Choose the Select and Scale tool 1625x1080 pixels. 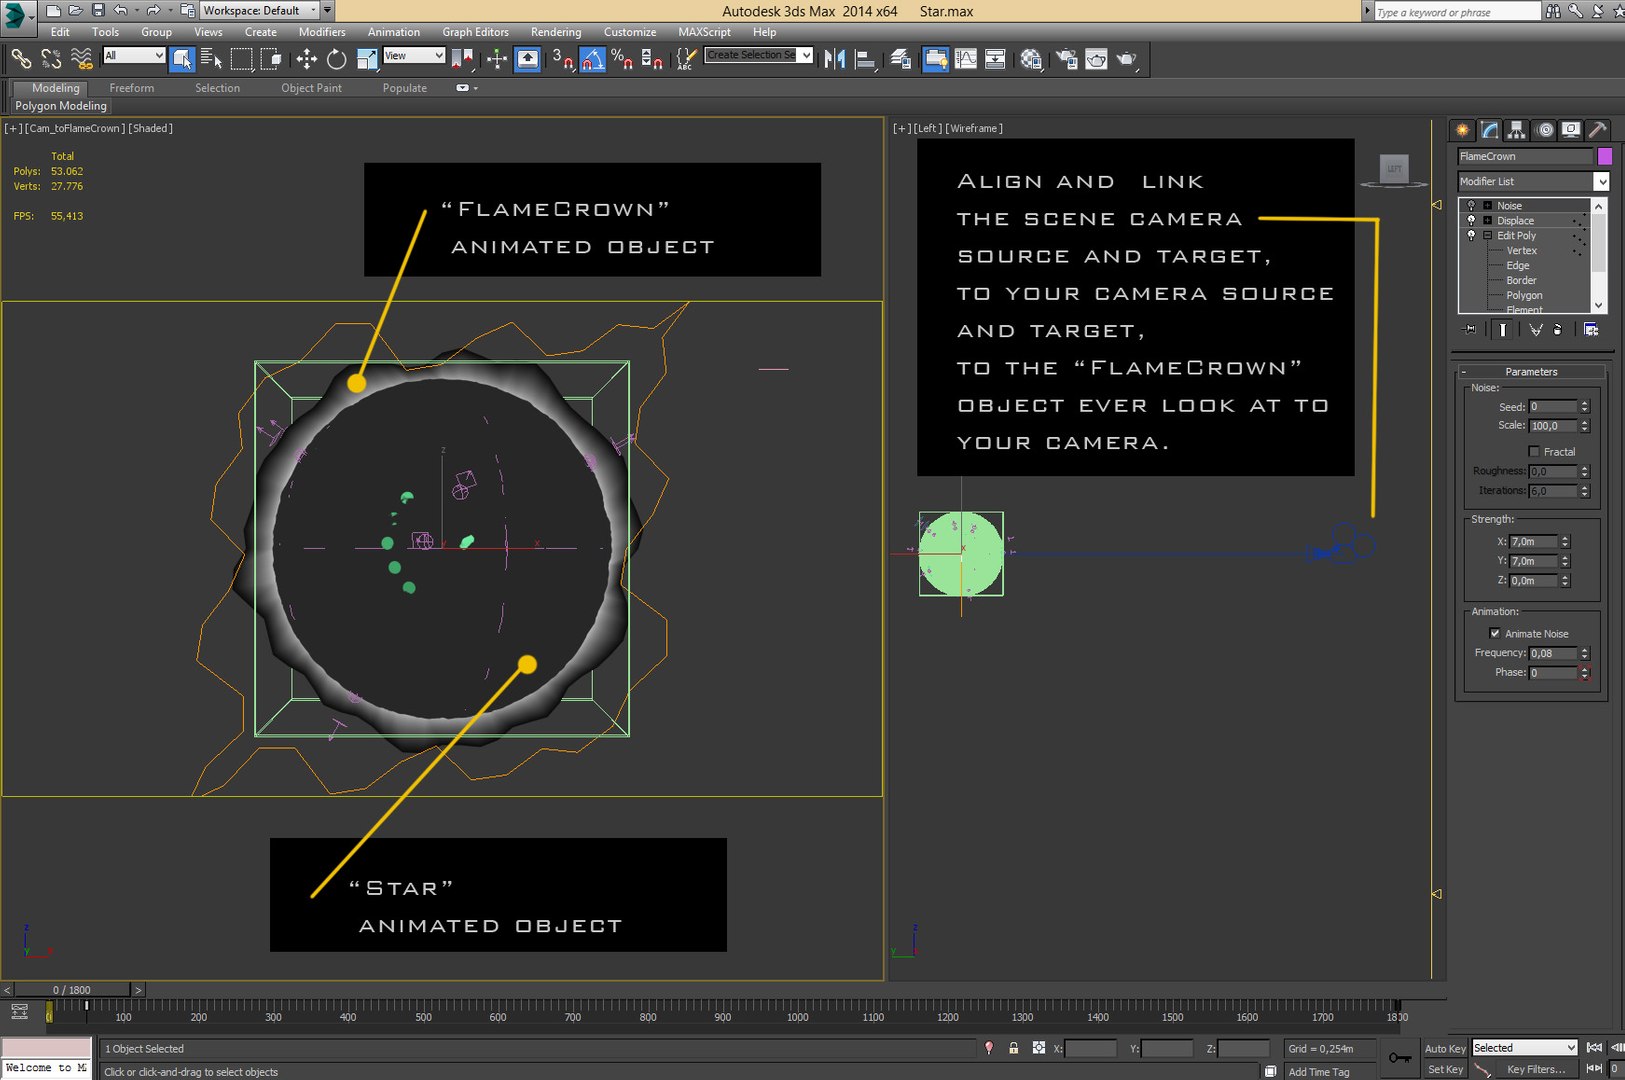coord(367,59)
